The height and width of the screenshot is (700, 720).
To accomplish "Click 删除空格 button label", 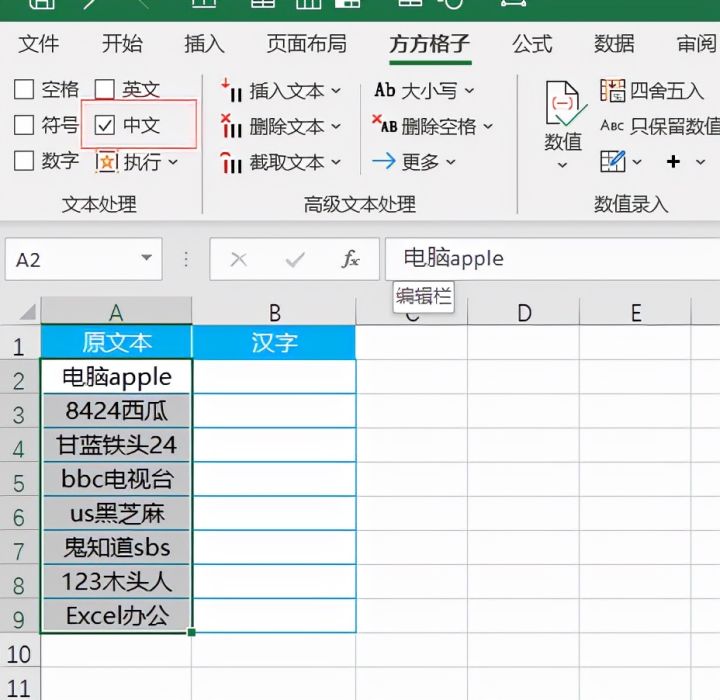I will coord(439,126).
